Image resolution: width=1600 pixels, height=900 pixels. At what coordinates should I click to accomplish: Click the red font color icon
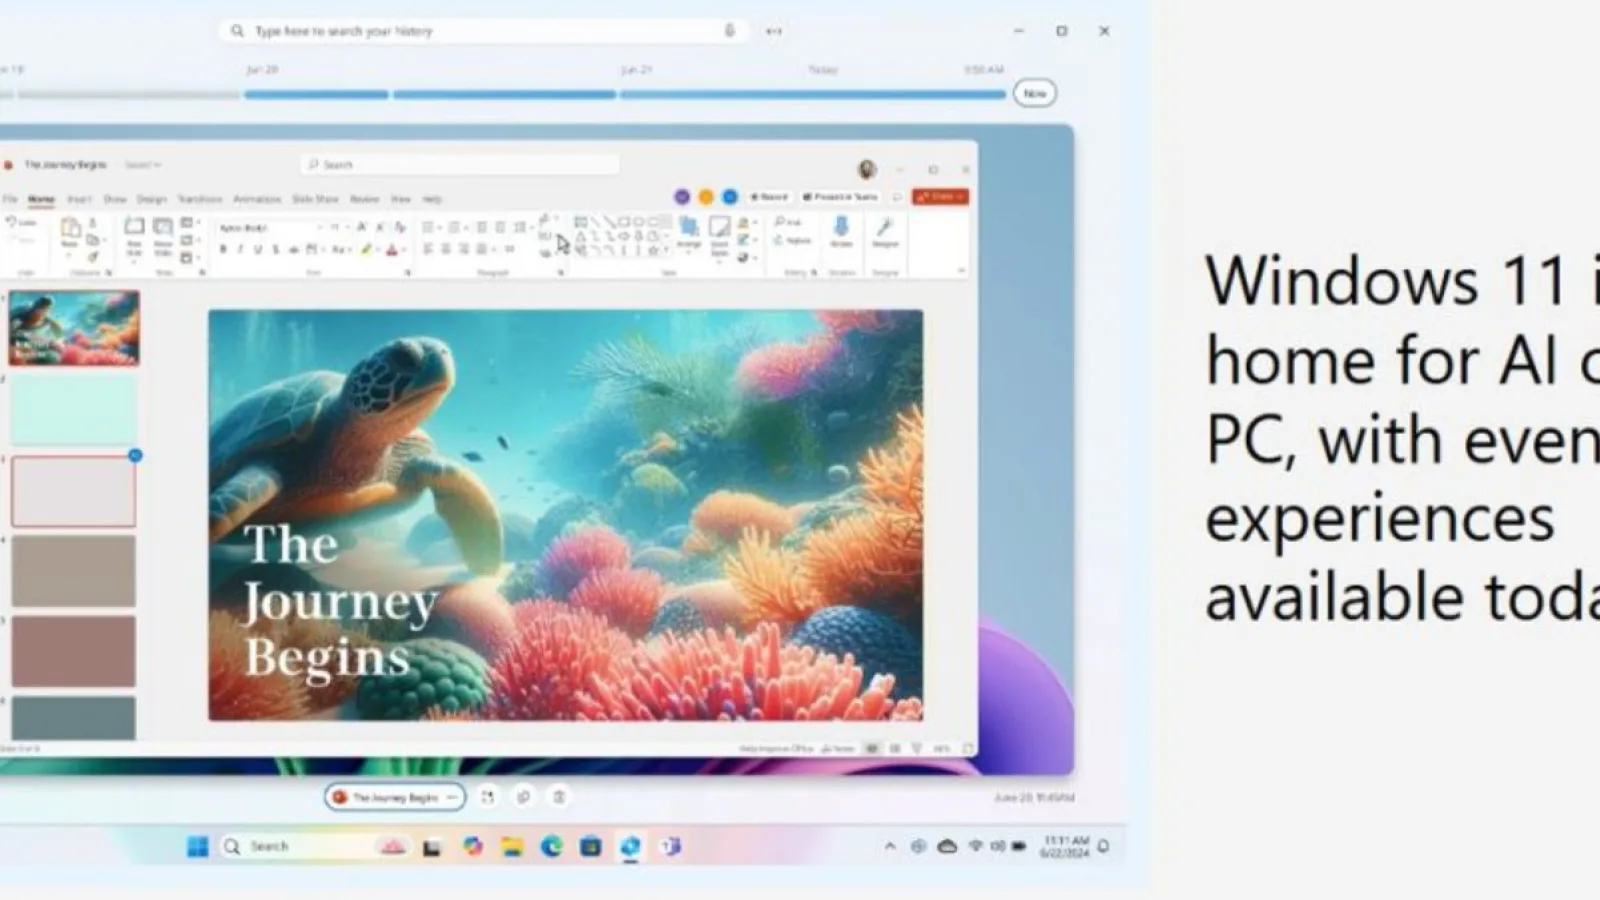[392, 249]
